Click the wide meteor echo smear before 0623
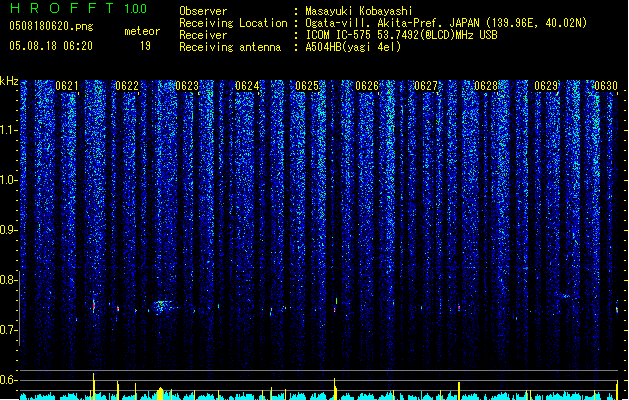 coord(162,307)
